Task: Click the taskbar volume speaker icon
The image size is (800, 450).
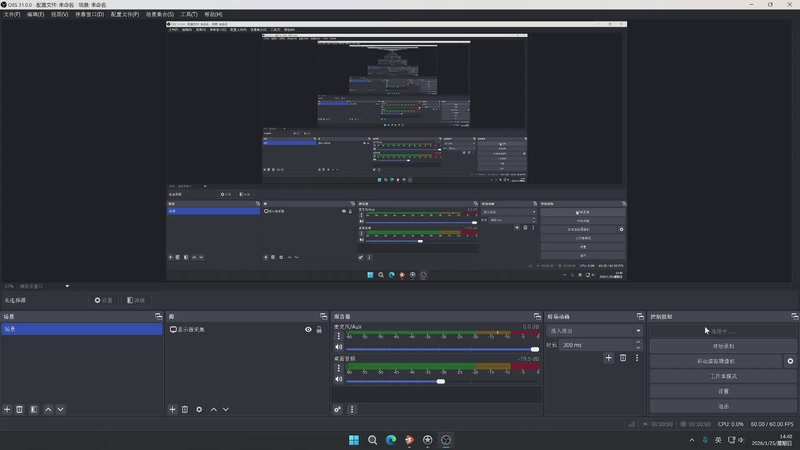Action: pos(741,440)
